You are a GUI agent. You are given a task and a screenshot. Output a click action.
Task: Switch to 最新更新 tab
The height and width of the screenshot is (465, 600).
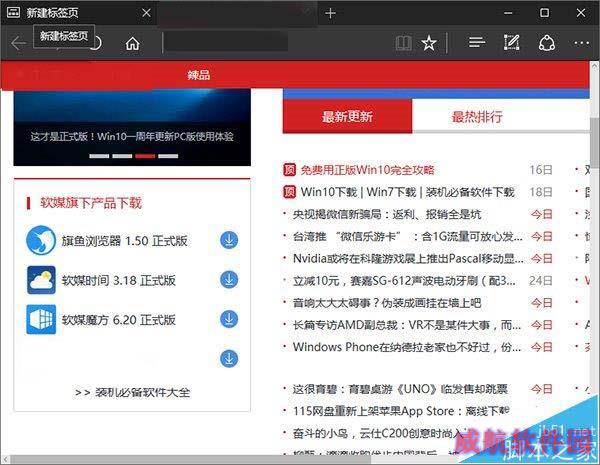tap(347, 116)
